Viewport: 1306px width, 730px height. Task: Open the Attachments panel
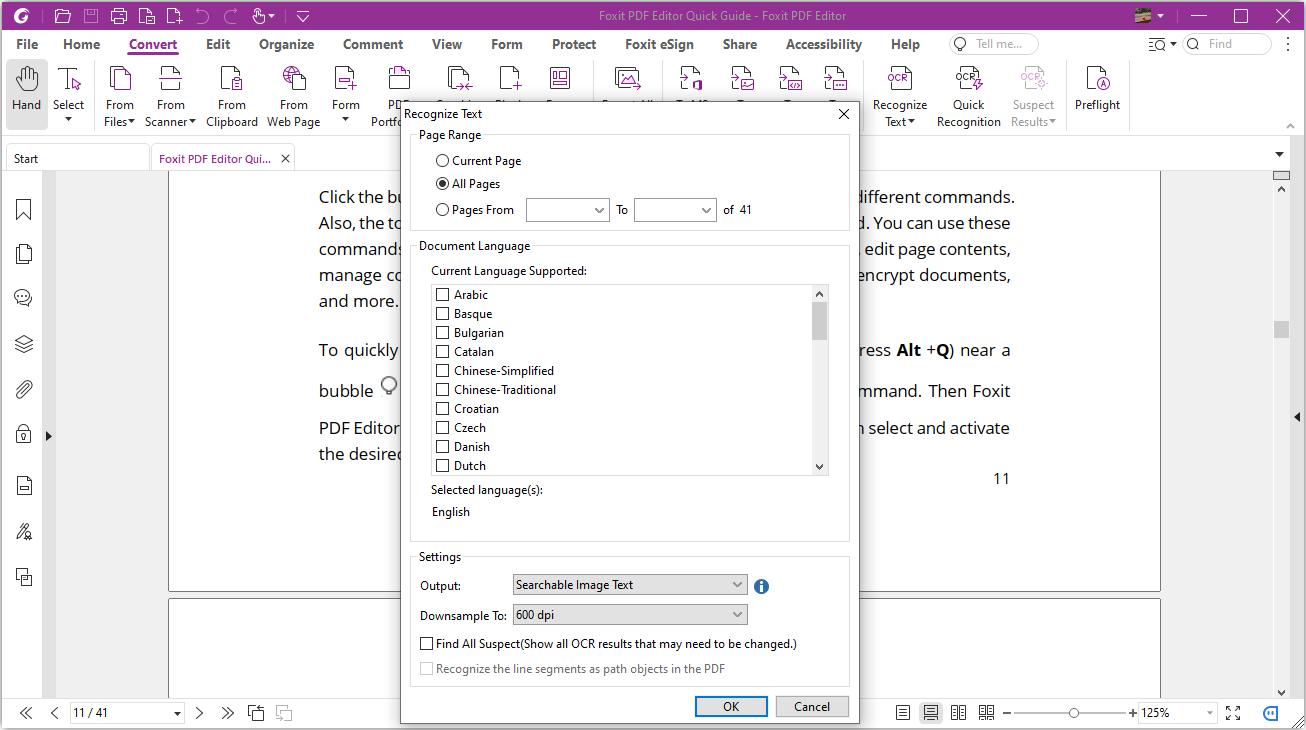point(23,388)
